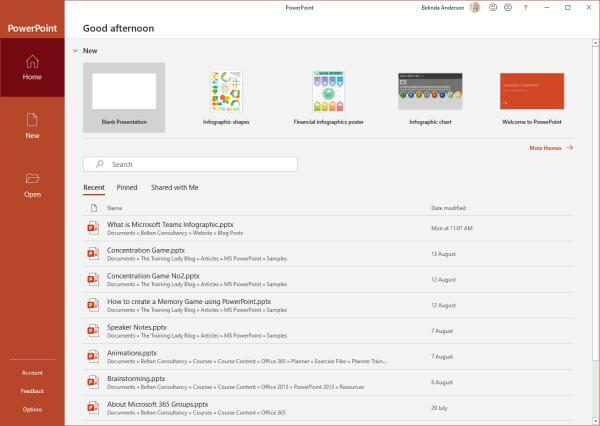Open the Home section in sidebar
The height and width of the screenshot is (426, 600).
pyautogui.click(x=32, y=67)
